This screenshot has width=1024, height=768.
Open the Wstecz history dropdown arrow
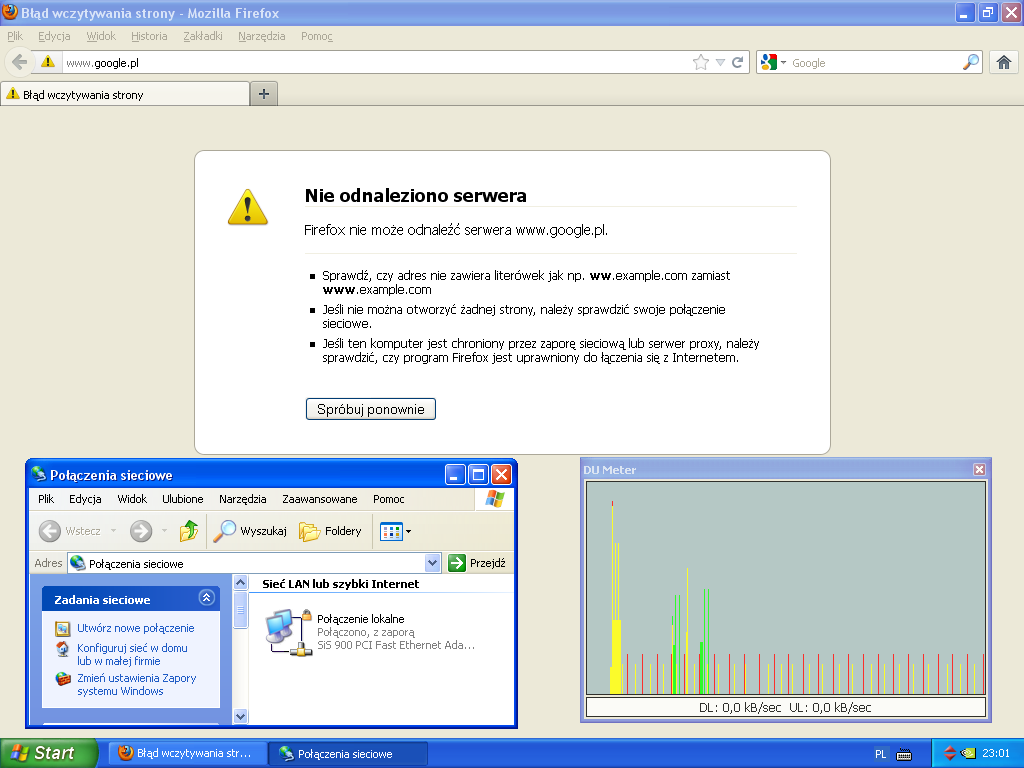coord(113,531)
